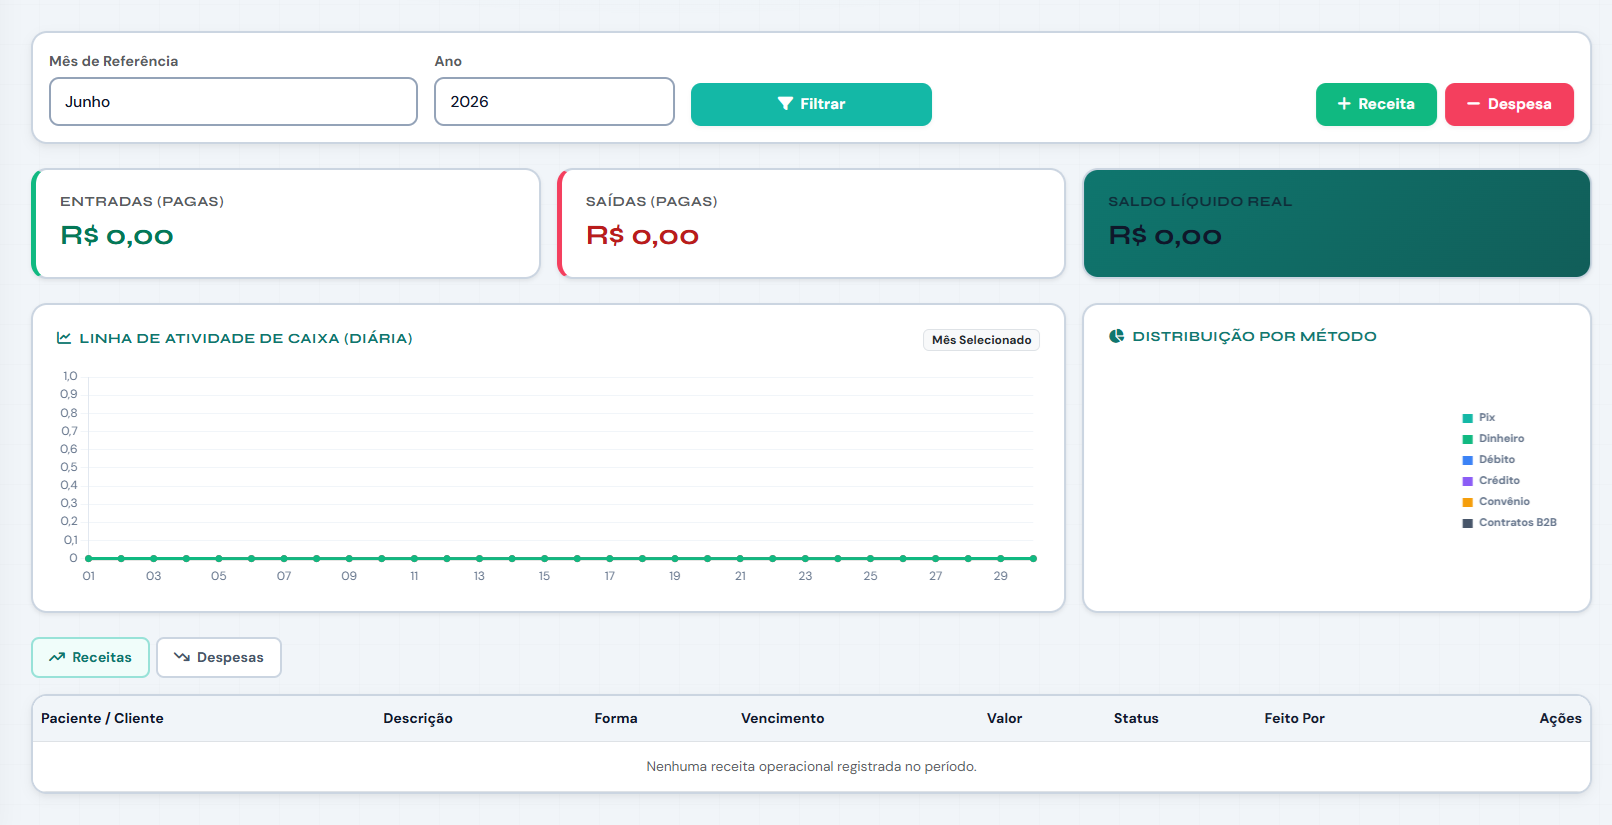Toggle Débito legend color swatch
This screenshot has width=1612, height=825.
(x=1468, y=460)
